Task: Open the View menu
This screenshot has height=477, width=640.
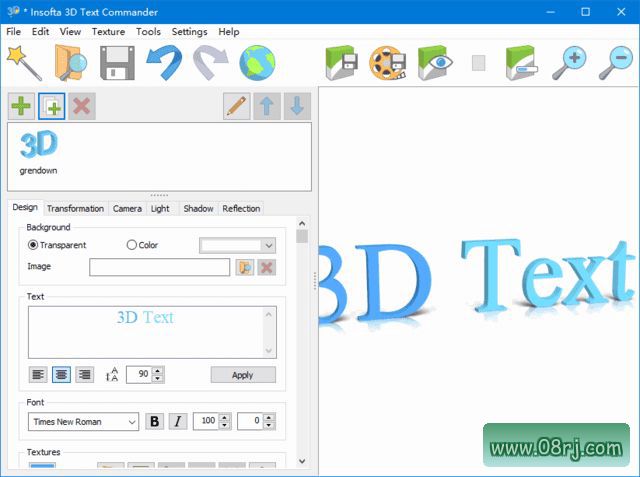Action: [x=70, y=32]
